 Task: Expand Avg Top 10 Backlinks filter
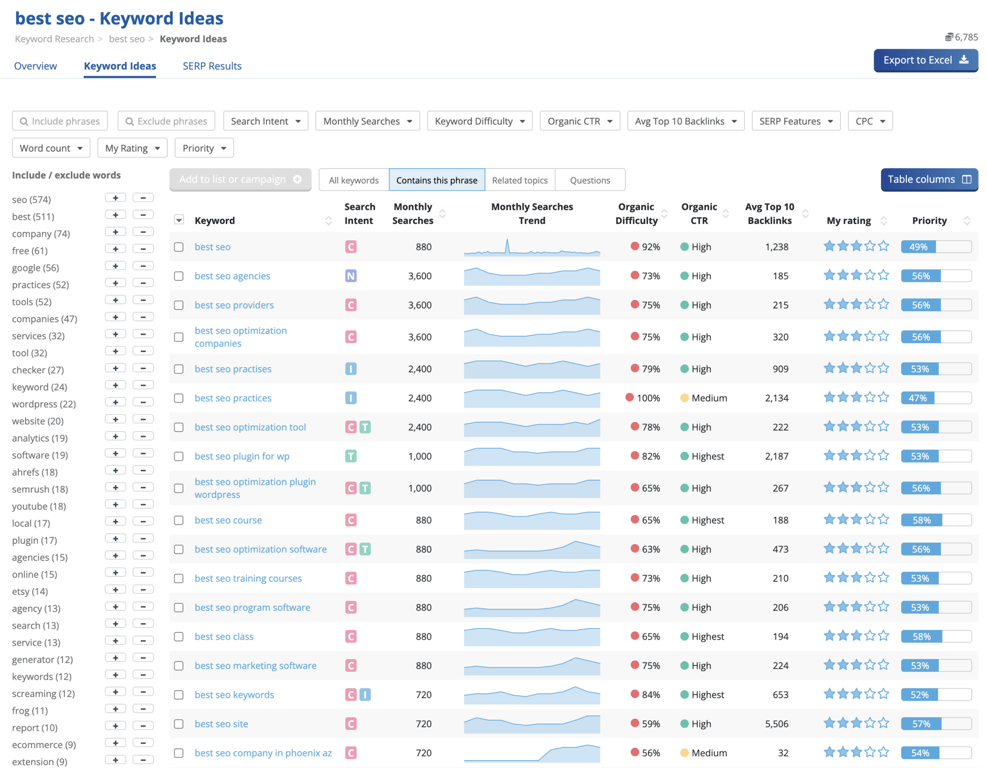pyautogui.click(x=685, y=121)
